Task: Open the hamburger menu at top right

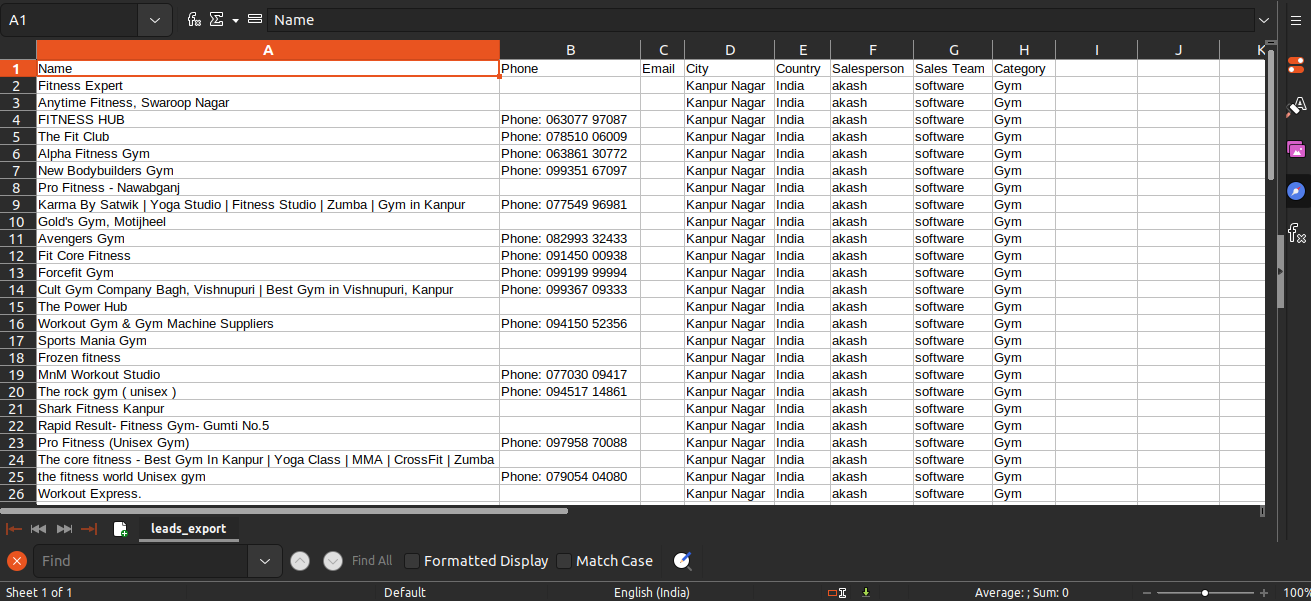Action: pyautogui.click(x=1295, y=20)
